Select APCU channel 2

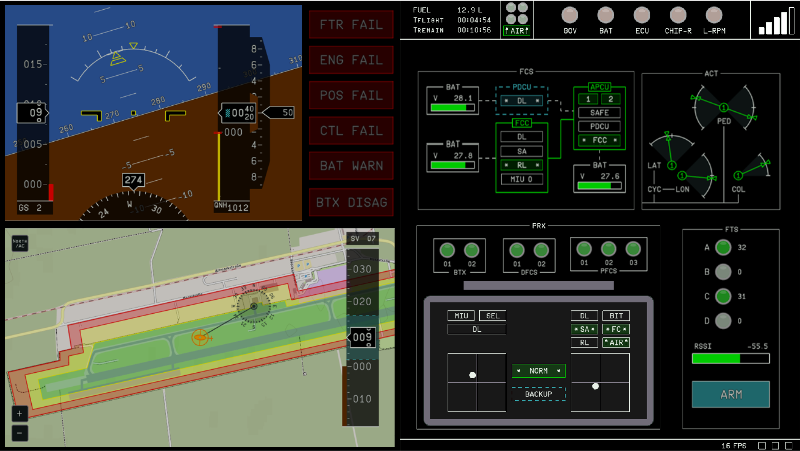pos(613,98)
